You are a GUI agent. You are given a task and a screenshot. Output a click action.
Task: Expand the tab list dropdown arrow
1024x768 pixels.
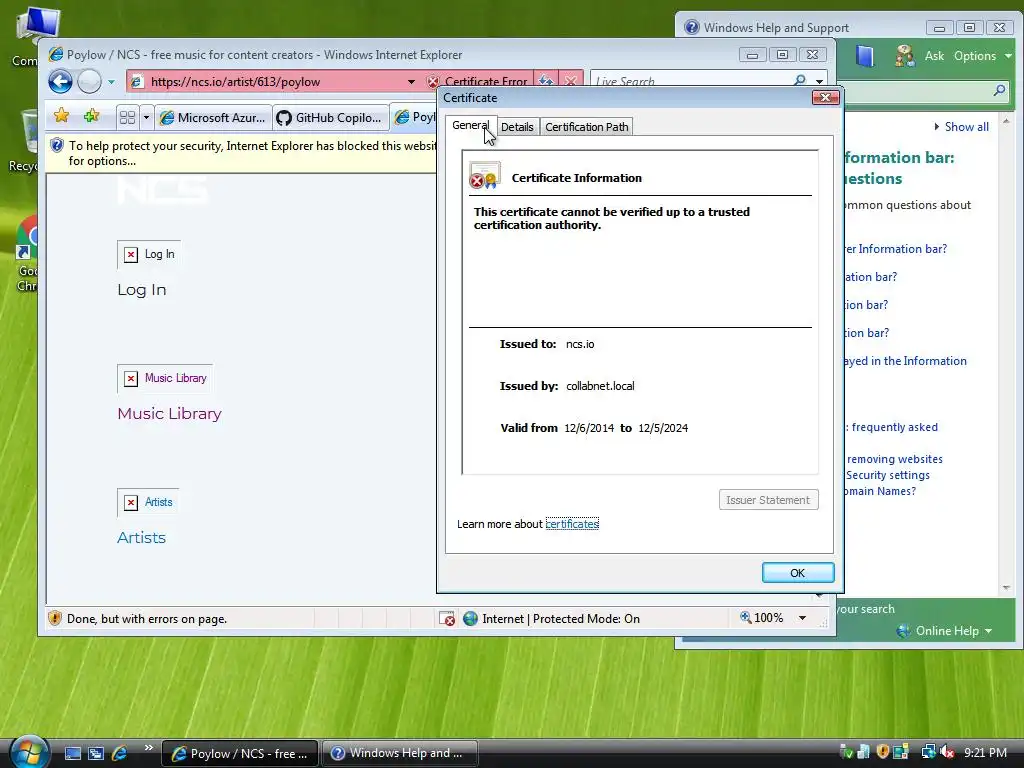point(146,118)
